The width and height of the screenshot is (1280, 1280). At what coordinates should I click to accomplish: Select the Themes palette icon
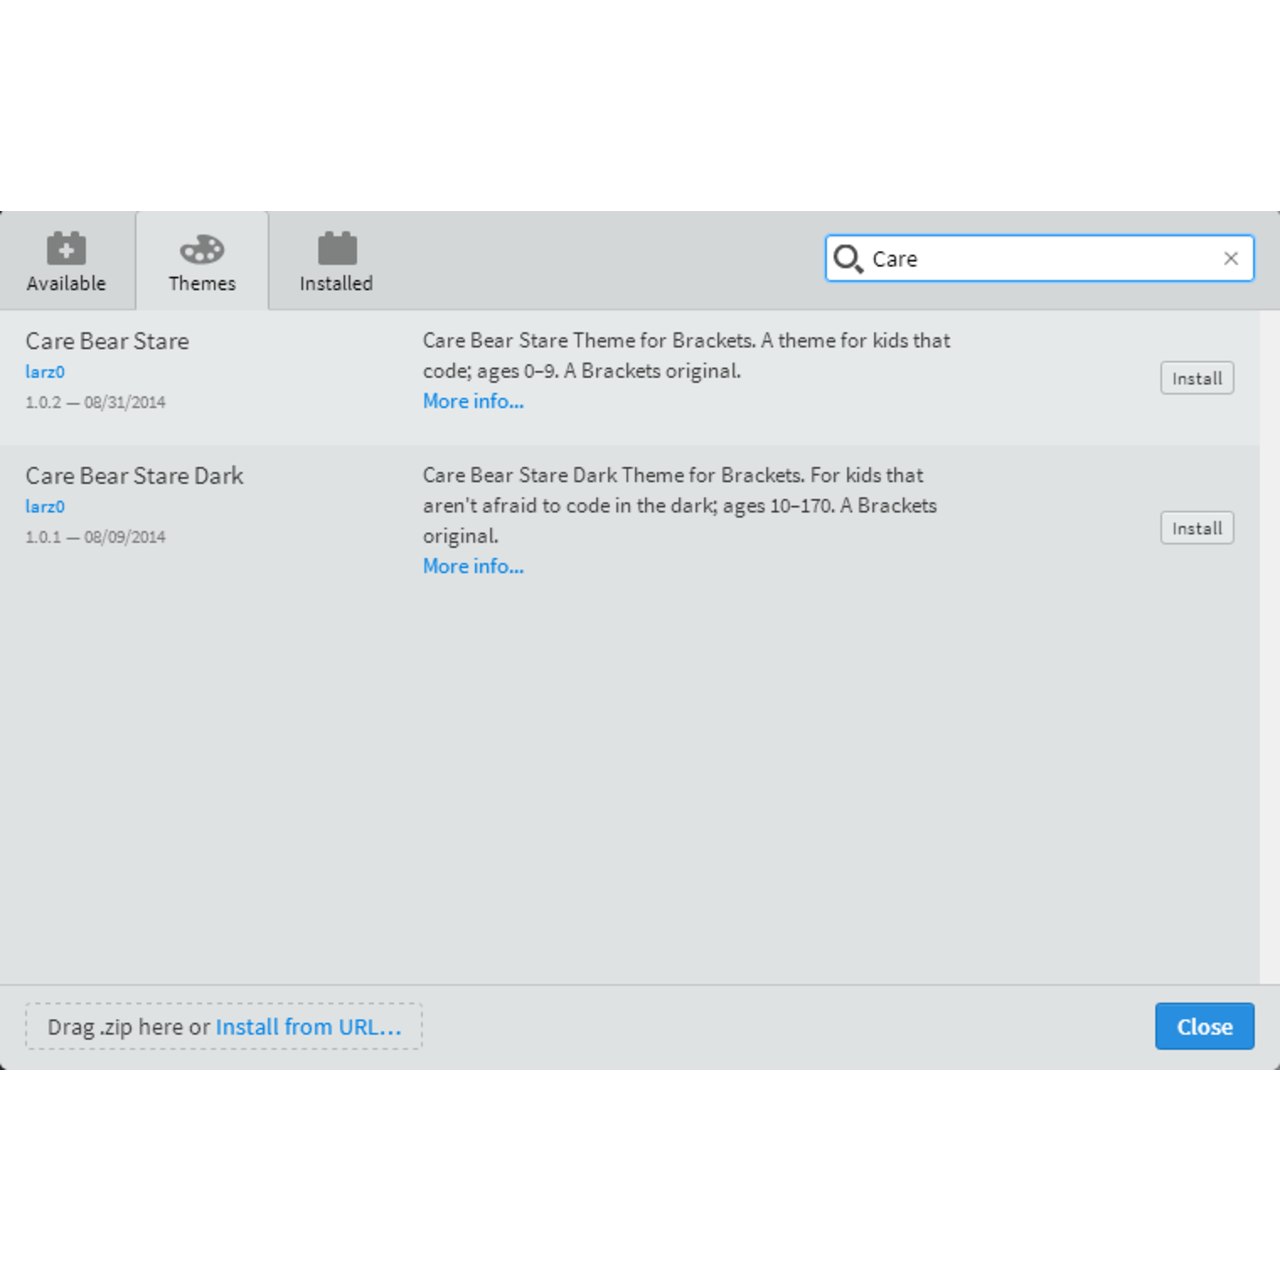[201, 249]
